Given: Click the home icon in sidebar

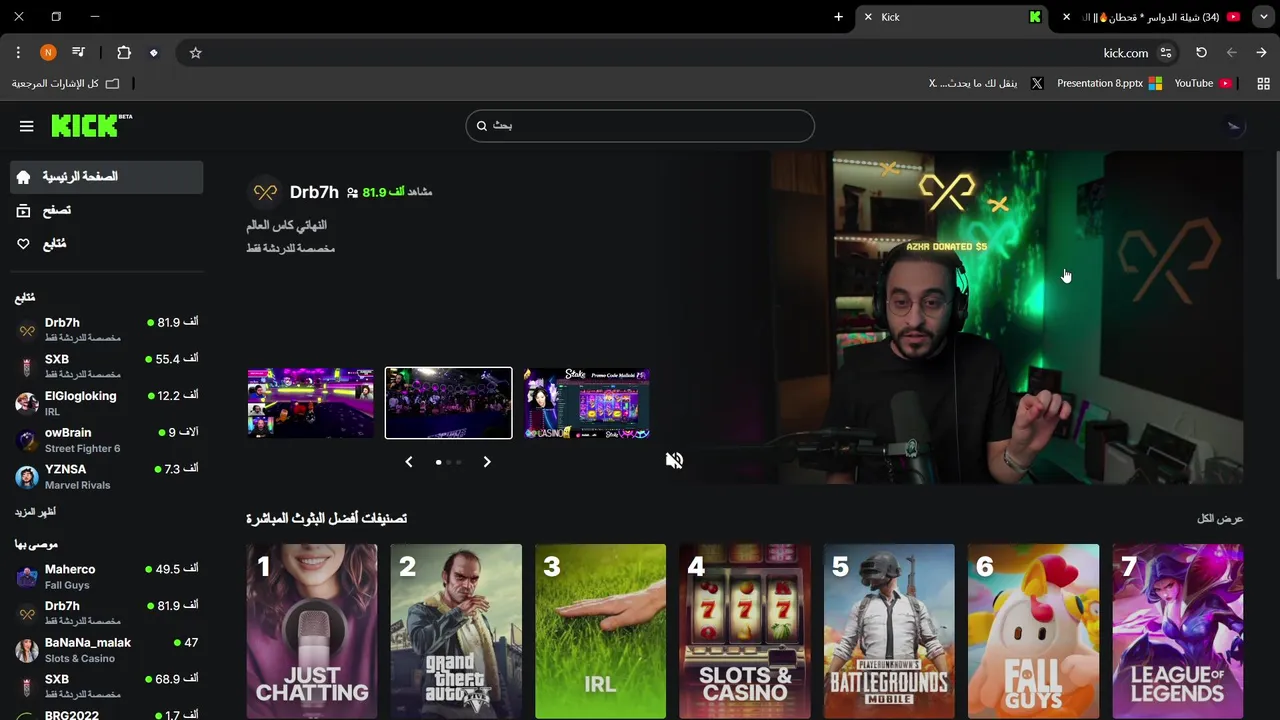Looking at the screenshot, I should pos(24,177).
